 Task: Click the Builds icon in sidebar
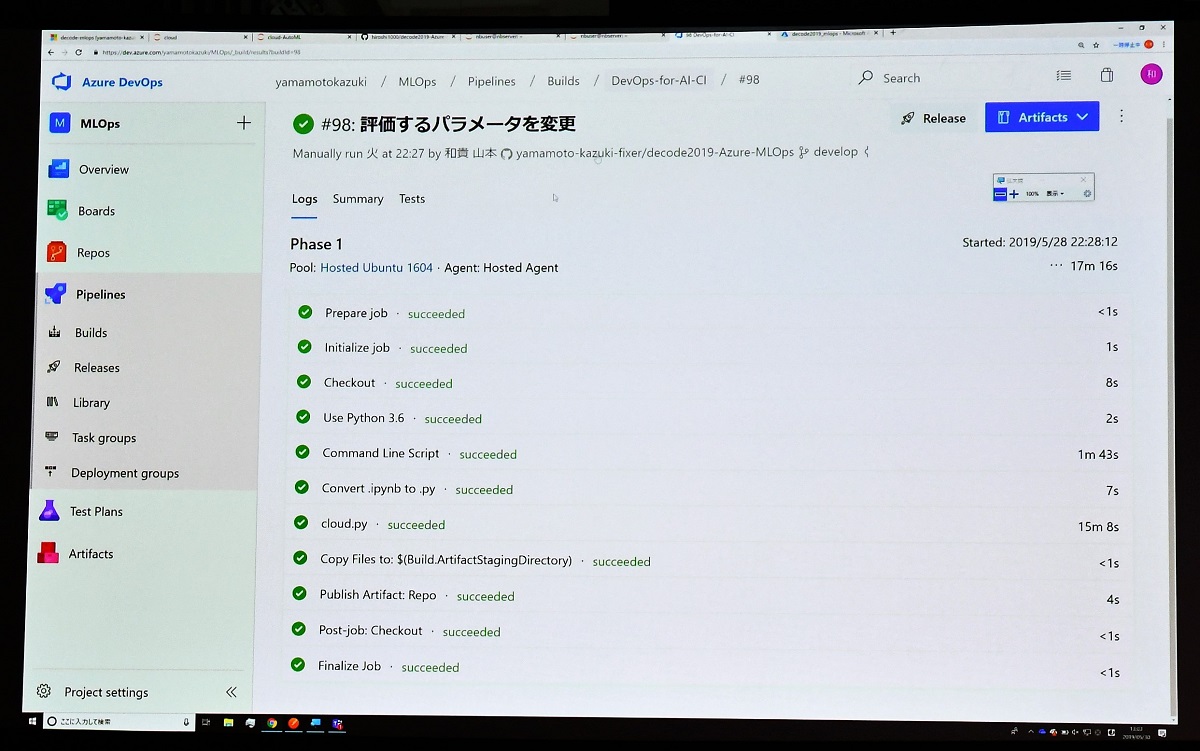(54, 332)
